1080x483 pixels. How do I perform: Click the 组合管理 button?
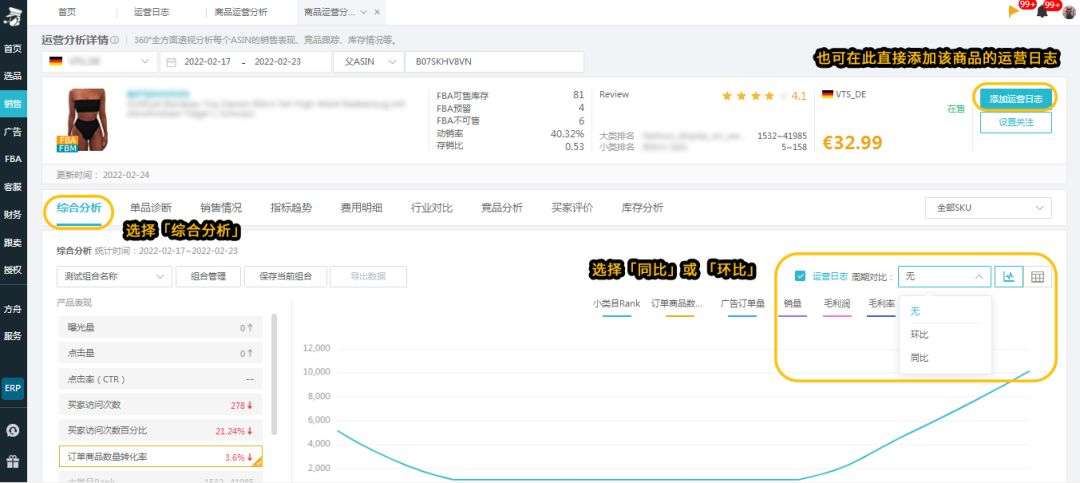[208, 276]
